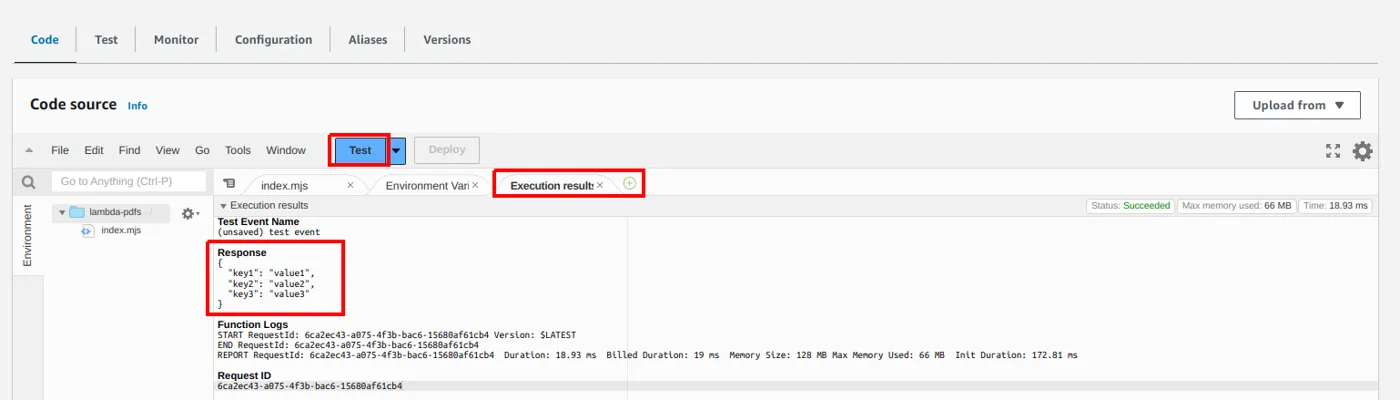Viewport: 1400px width, 400px height.
Task: Click the index.mjs file icon in the tree
Action: tap(87, 230)
